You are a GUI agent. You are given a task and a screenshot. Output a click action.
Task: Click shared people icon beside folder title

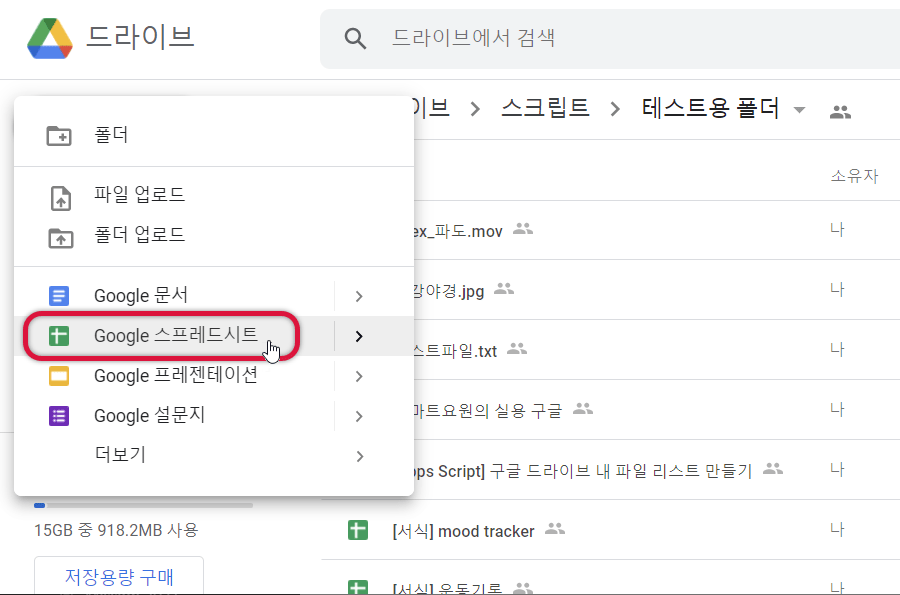pos(840,112)
